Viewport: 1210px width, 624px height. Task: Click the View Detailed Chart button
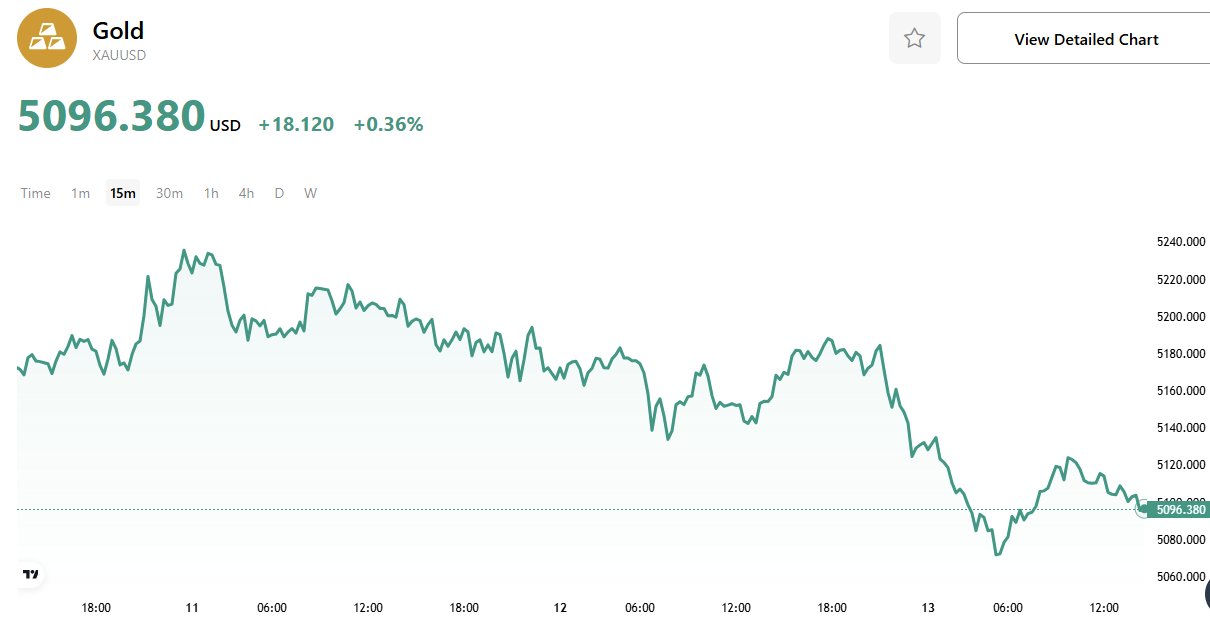1086,38
